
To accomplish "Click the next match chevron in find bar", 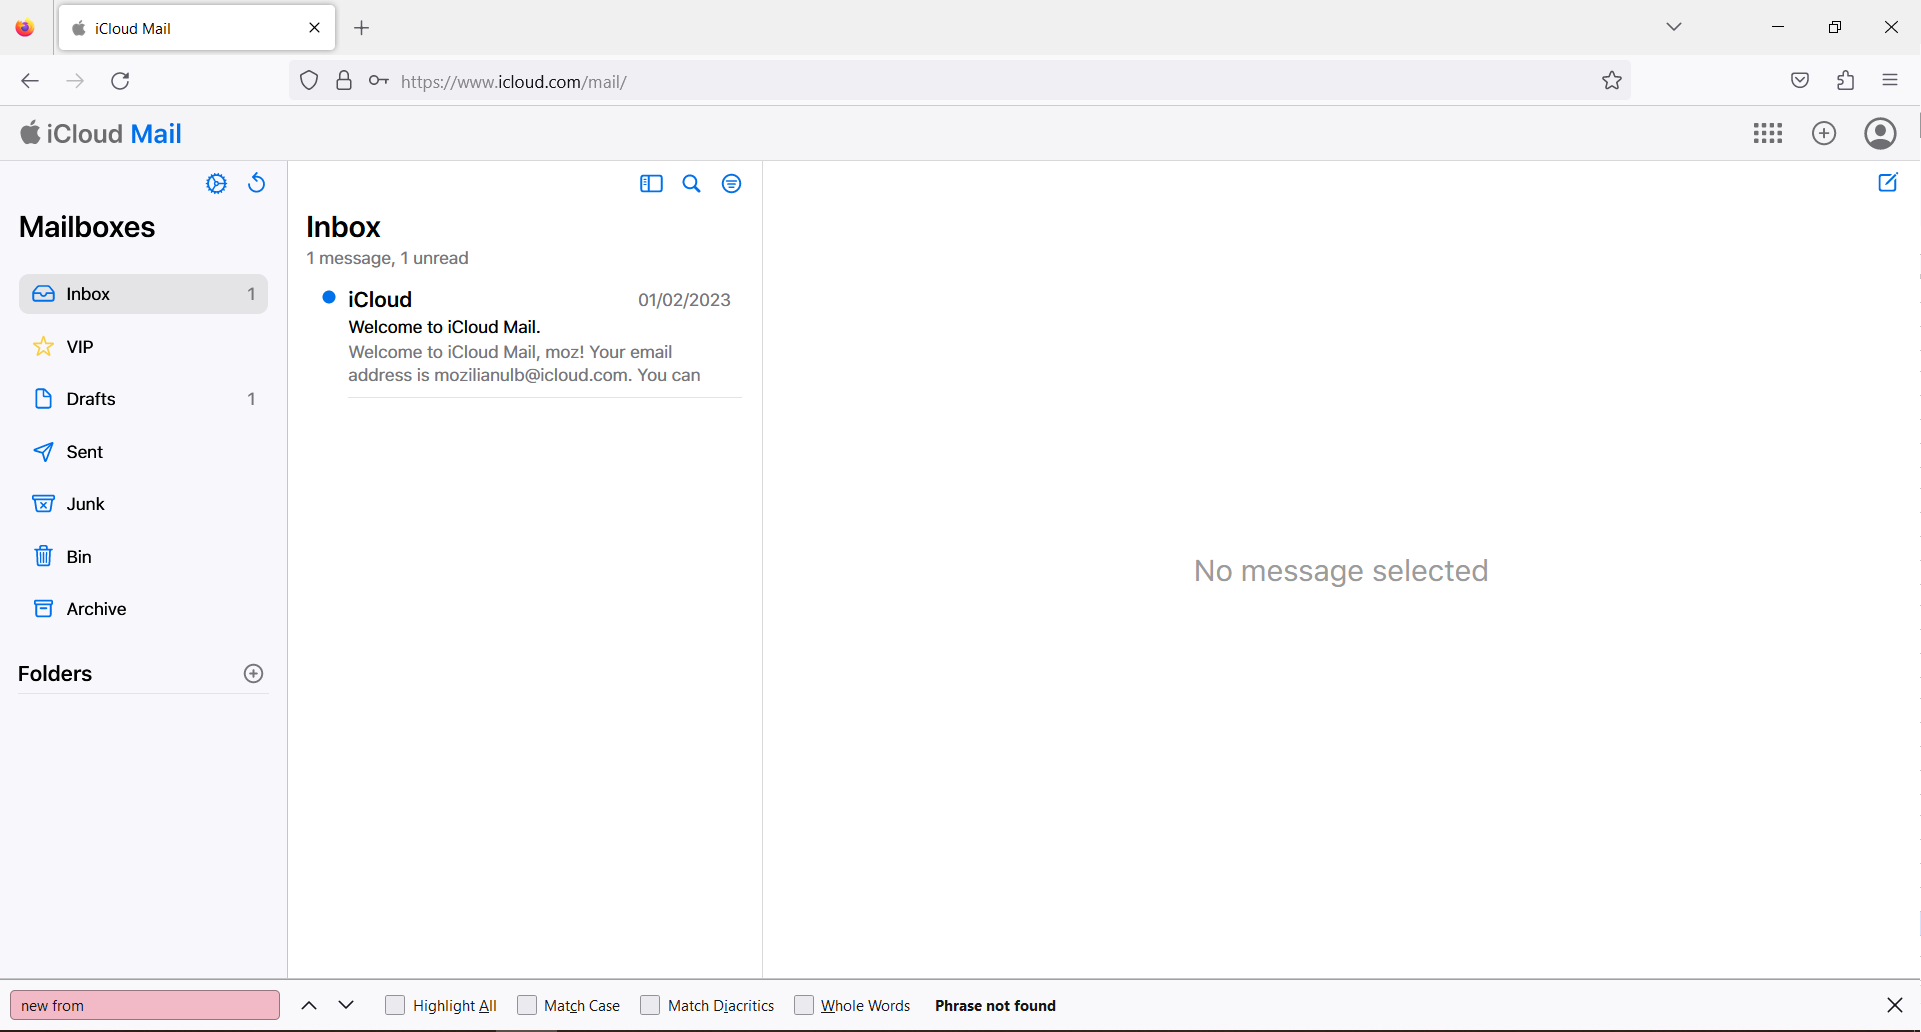I will click(x=346, y=1005).
